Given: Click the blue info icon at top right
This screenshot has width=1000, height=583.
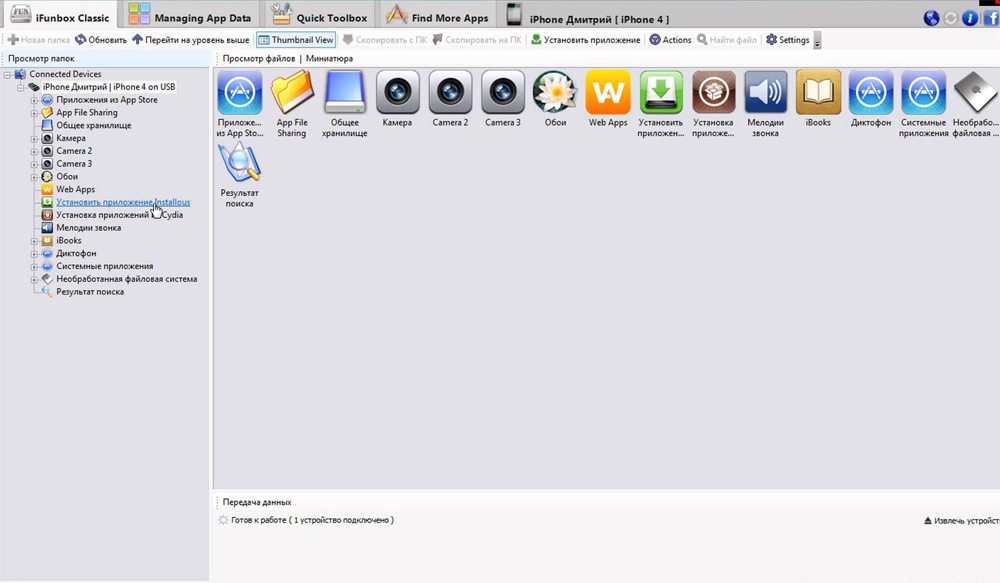Looking at the screenshot, I should [969, 18].
